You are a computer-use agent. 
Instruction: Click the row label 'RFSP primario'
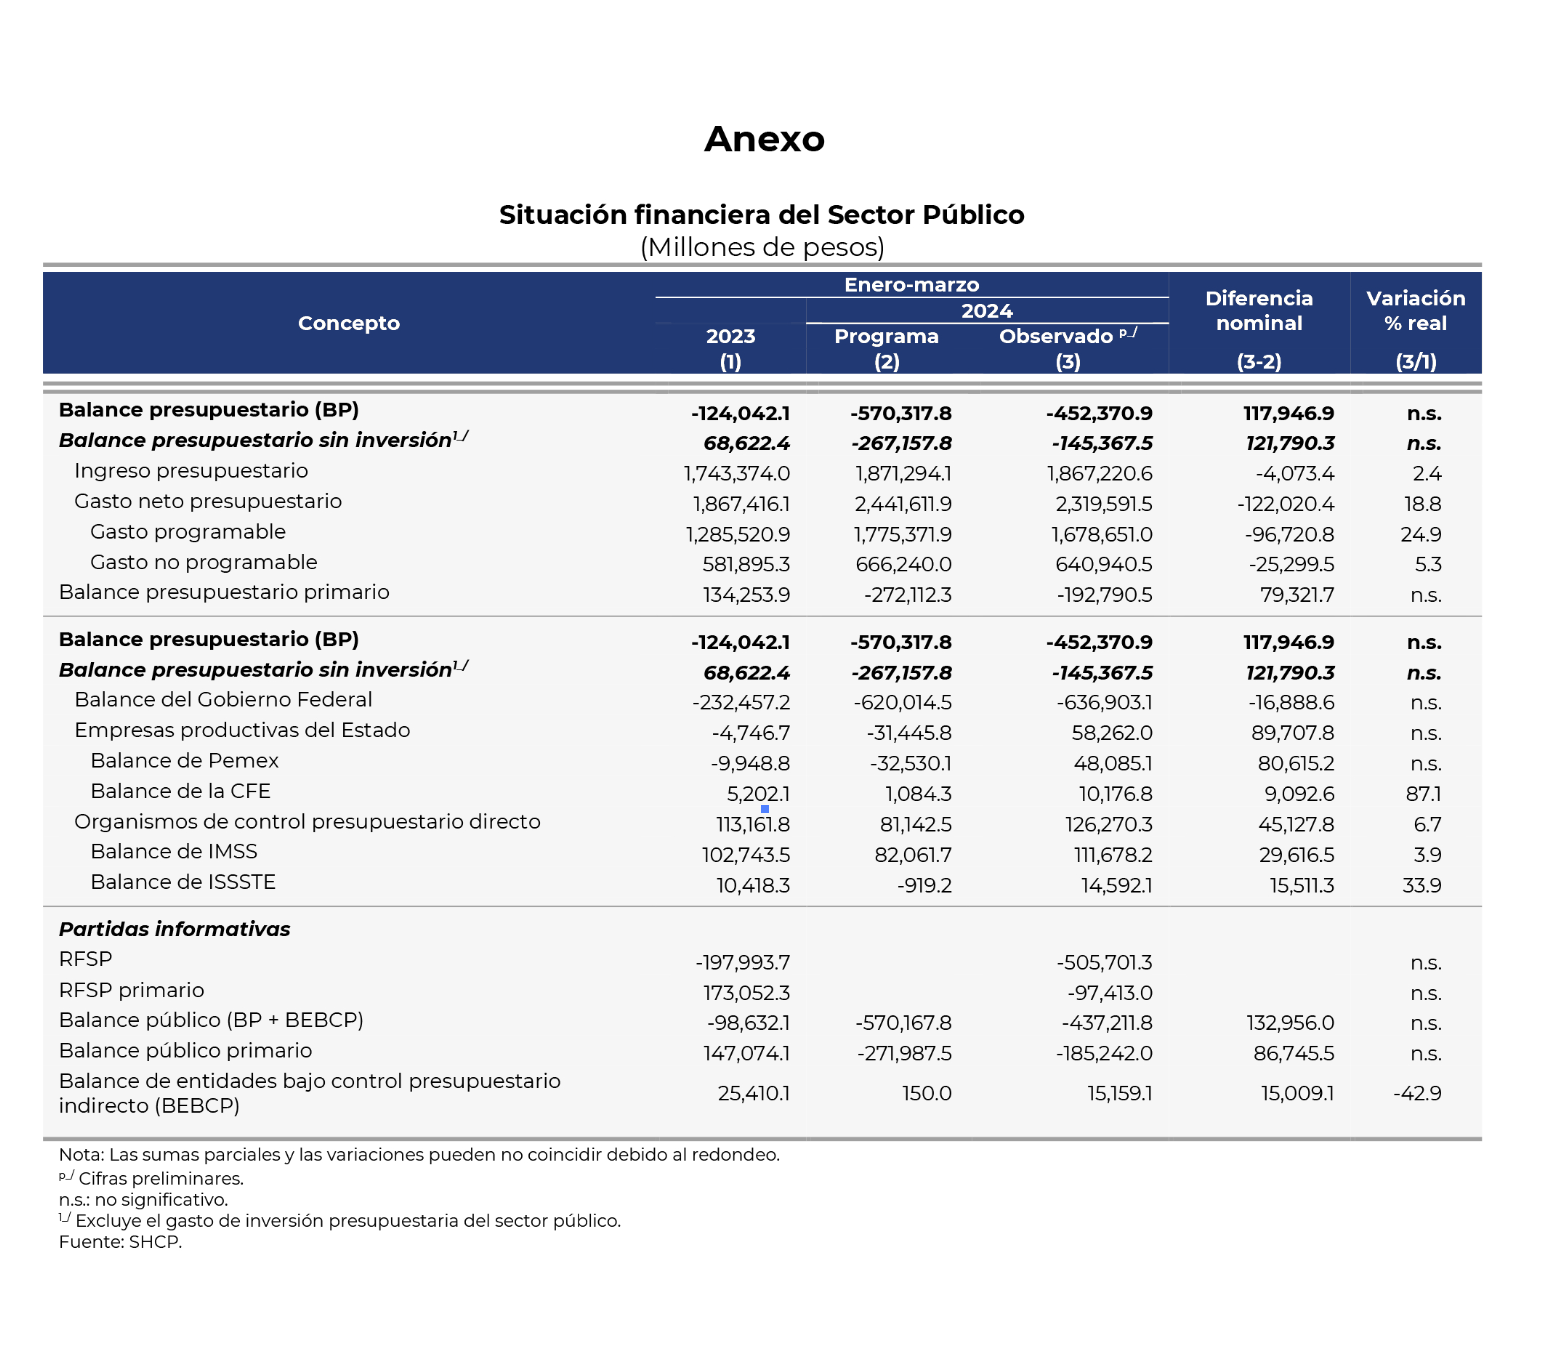[x=131, y=990]
